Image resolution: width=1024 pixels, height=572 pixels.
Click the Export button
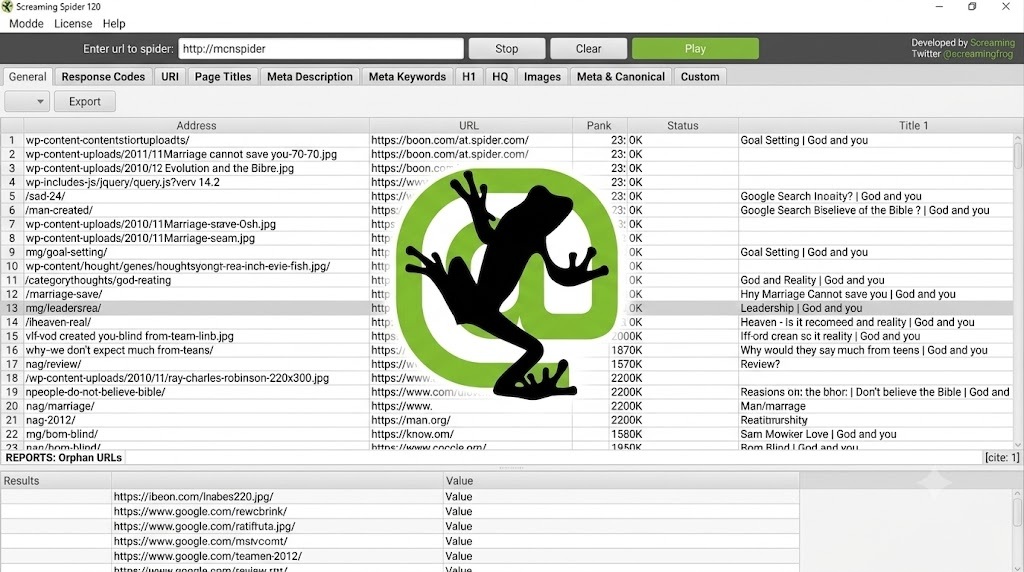(x=85, y=101)
